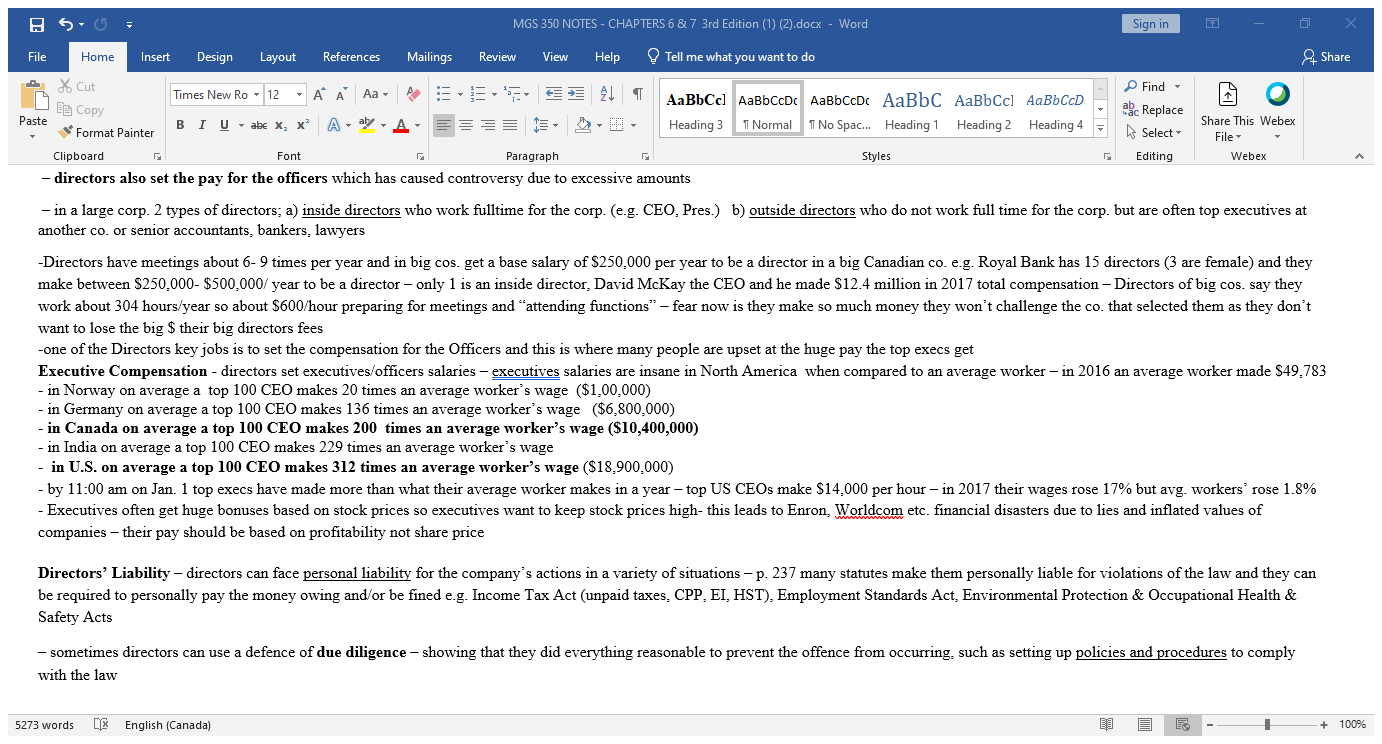Open the Mailings ribbon tab
Image resolution: width=1382 pixels, height=744 pixels.
pos(429,57)
